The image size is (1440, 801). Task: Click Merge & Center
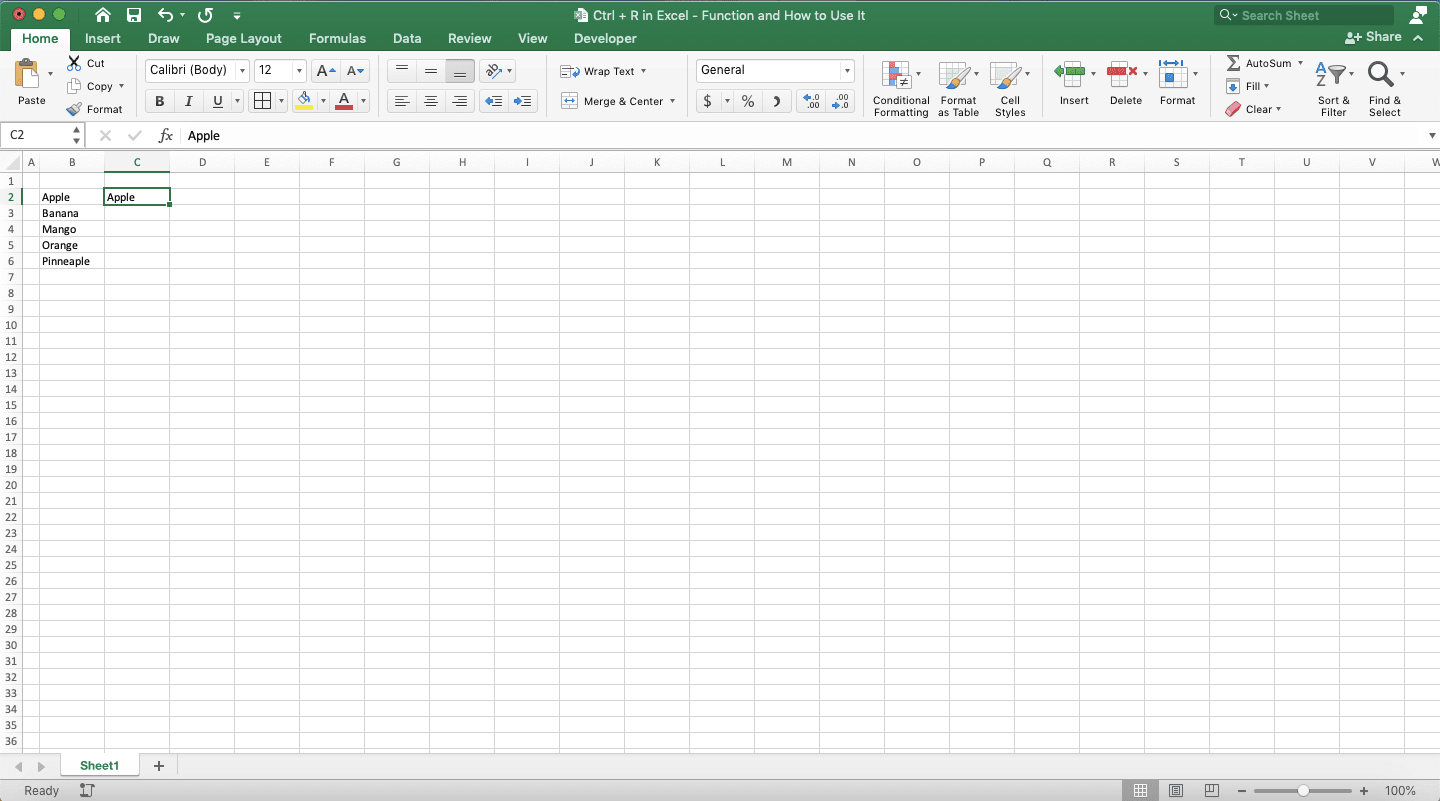[x=617, y=101]
